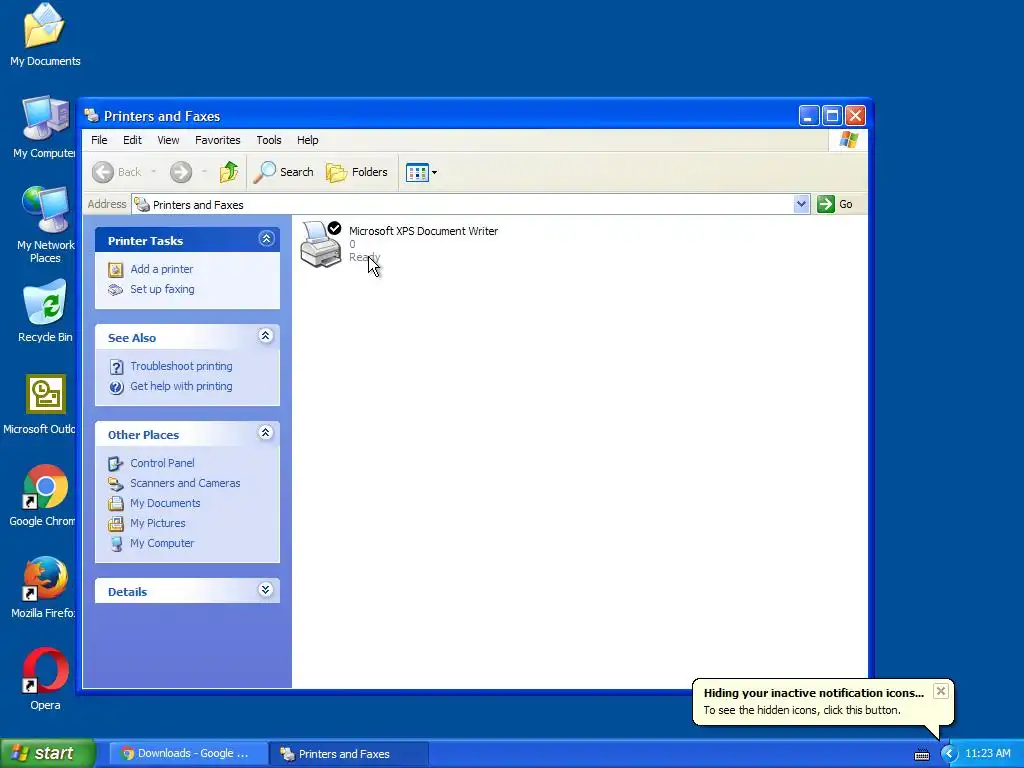The image size is (1024, 768).
Task: Open My Documents link in Other Places
Action: (x=165, y=504)
